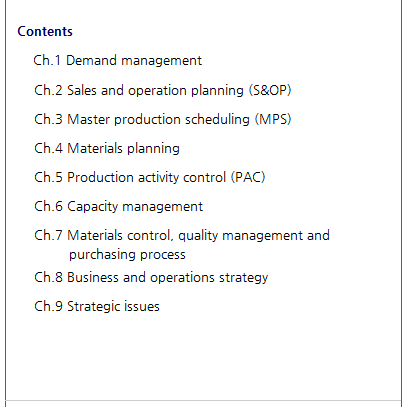Go to Ch.4 Materials planning
This screenshot has height=407, width=407.
(107, 148)
